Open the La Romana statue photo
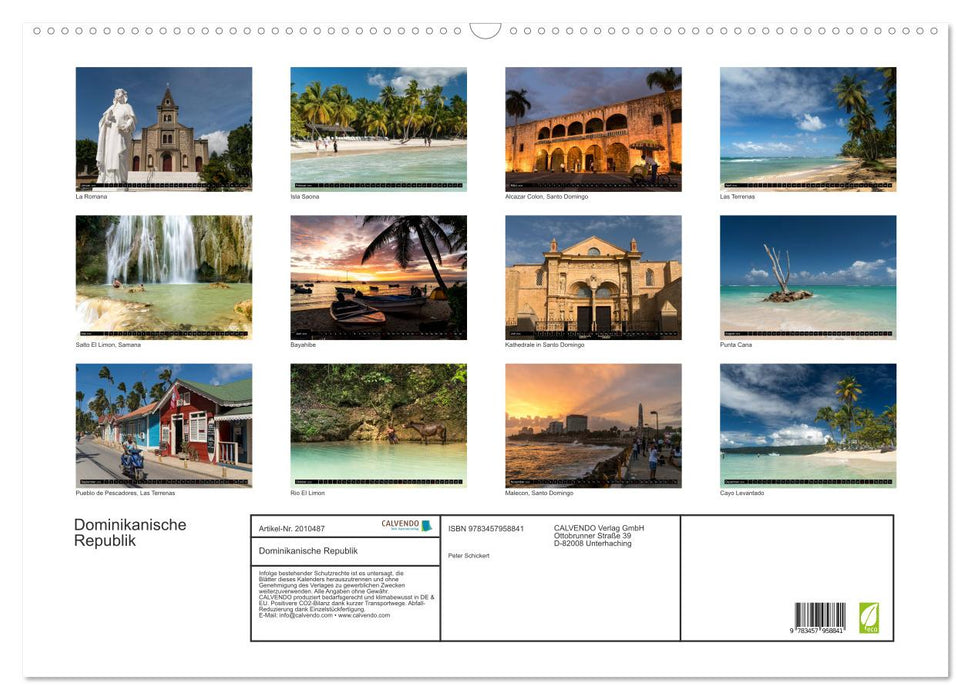Image resolution: width=971 pixels, height=700 pixels. 163,128
